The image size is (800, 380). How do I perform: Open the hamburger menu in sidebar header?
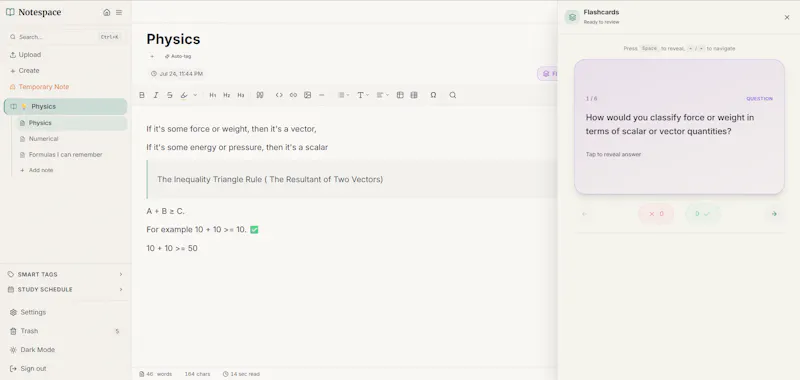[x=119, y=12]
